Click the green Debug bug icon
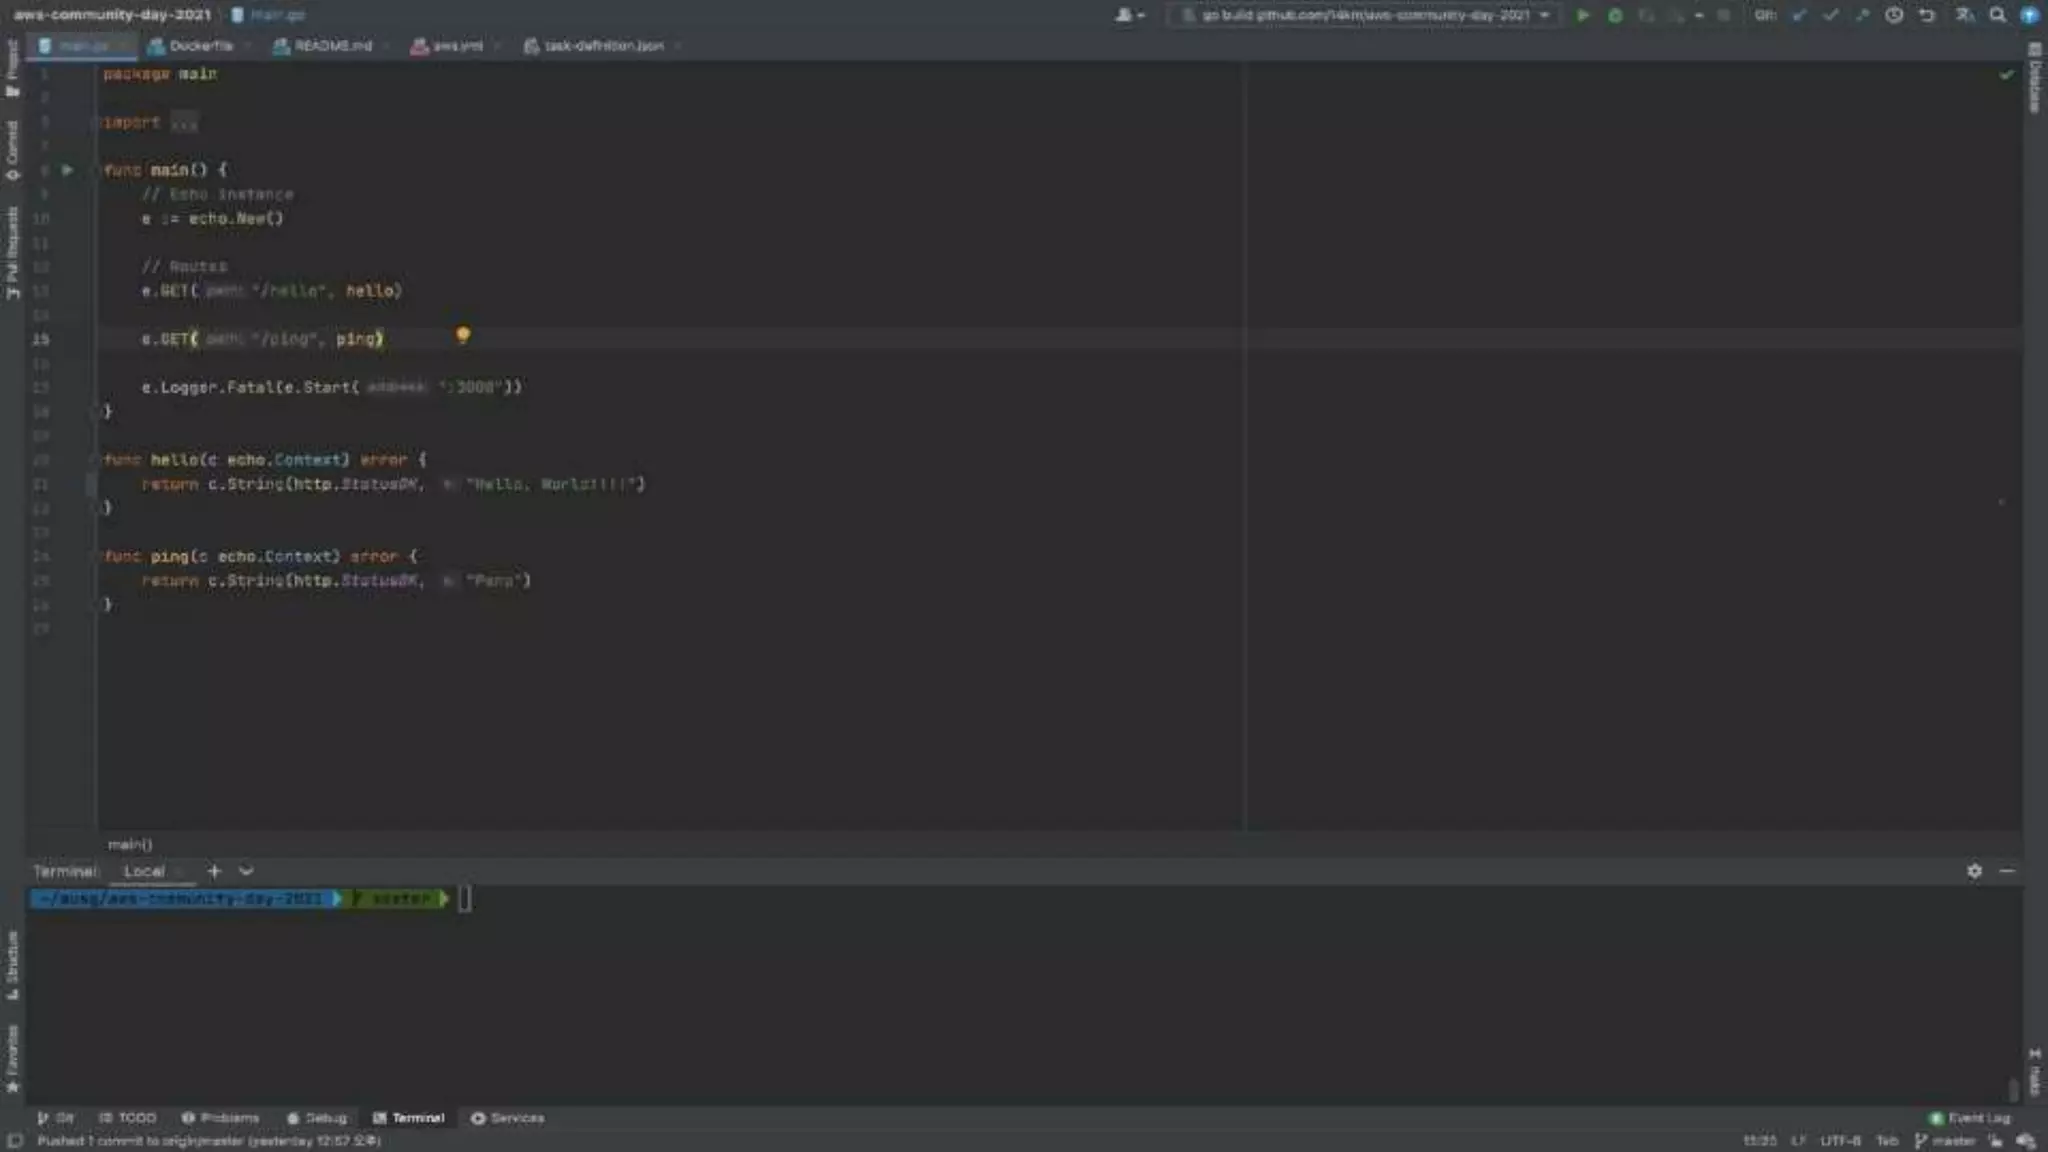 click(x=1614, y=15)
